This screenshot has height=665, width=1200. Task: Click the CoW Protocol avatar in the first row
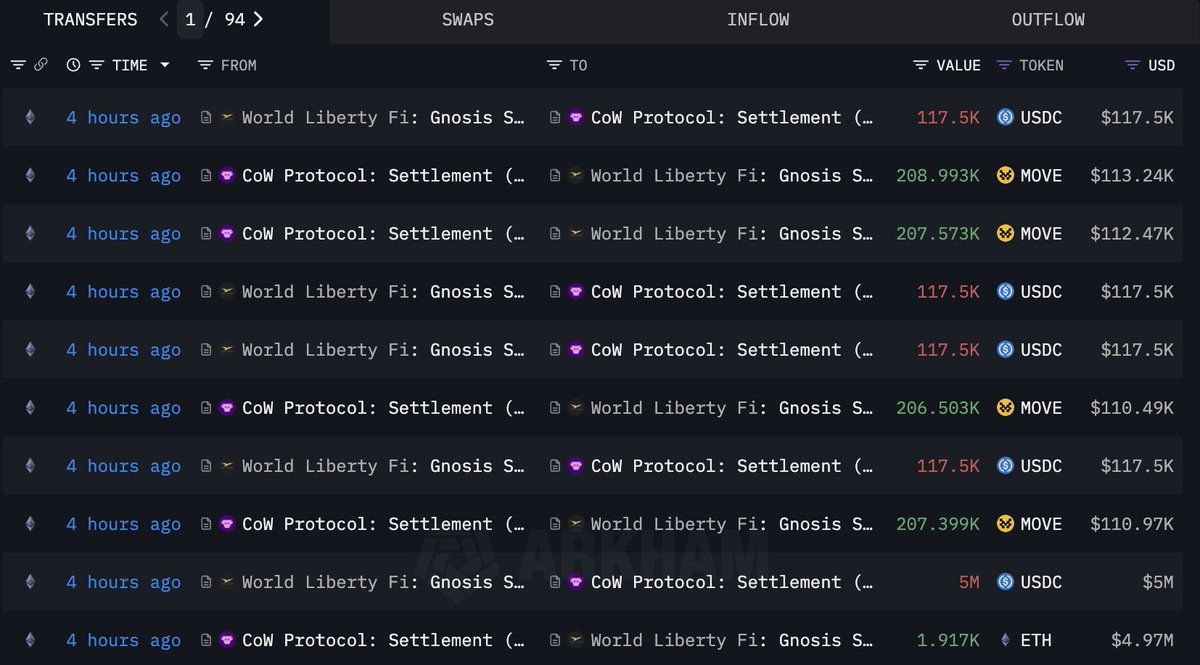(x=577, y=117)
